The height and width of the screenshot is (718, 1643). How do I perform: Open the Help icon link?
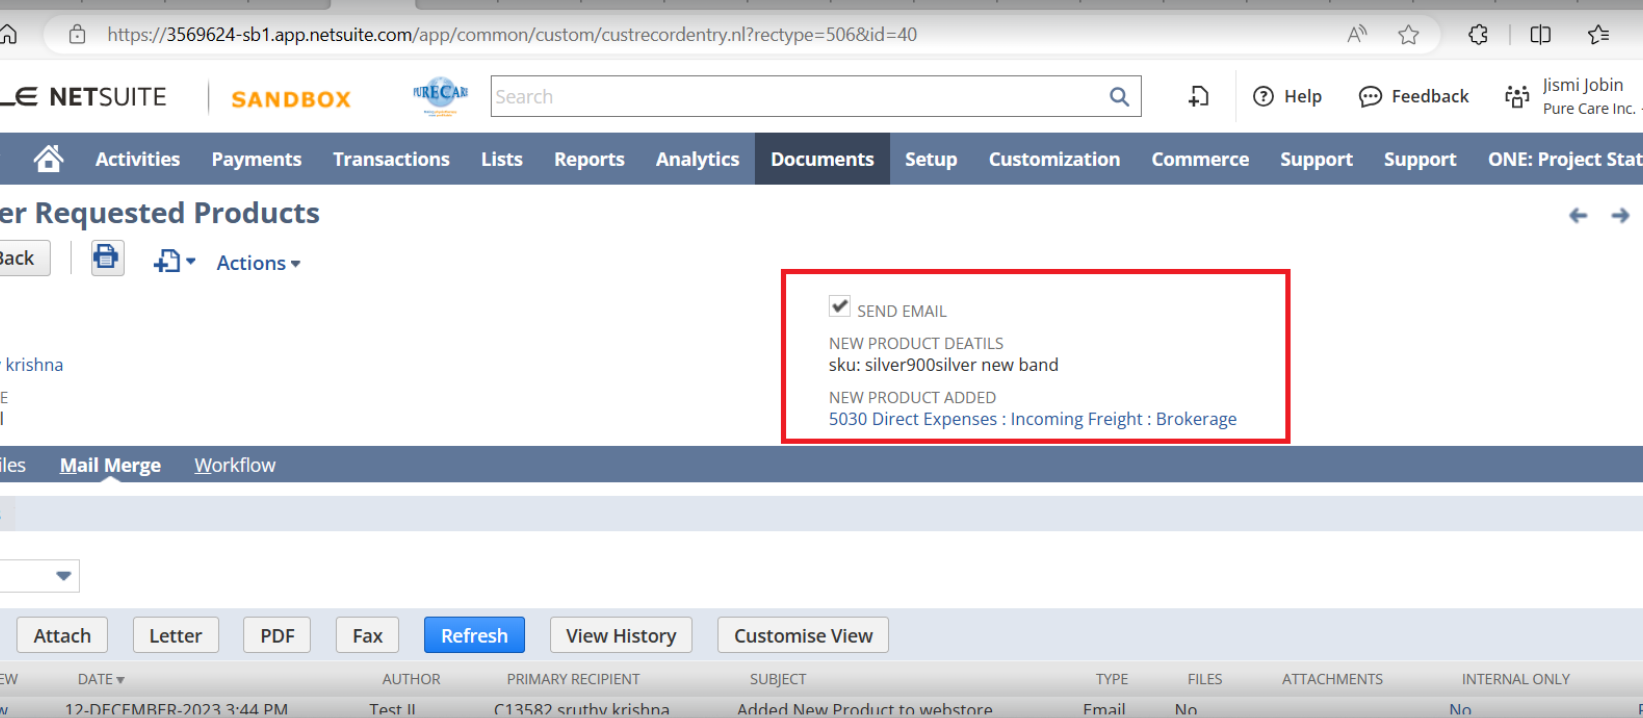pos(1288,97)
